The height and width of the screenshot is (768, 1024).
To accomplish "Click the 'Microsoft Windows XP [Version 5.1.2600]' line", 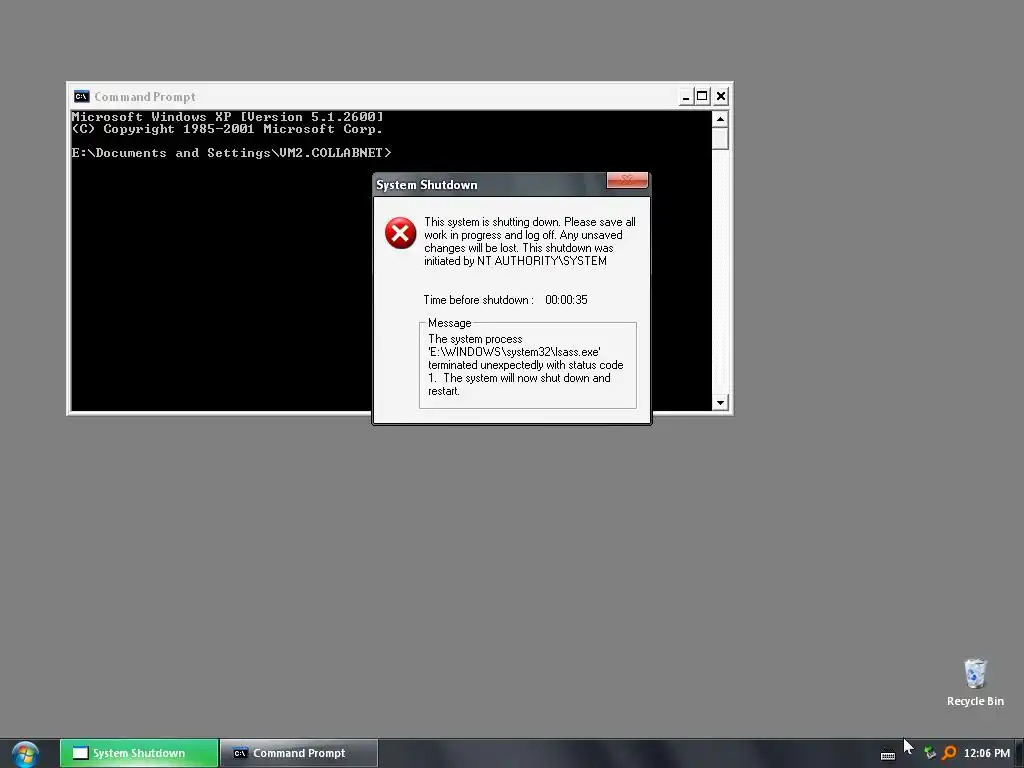I will click(x=227, y=116).
